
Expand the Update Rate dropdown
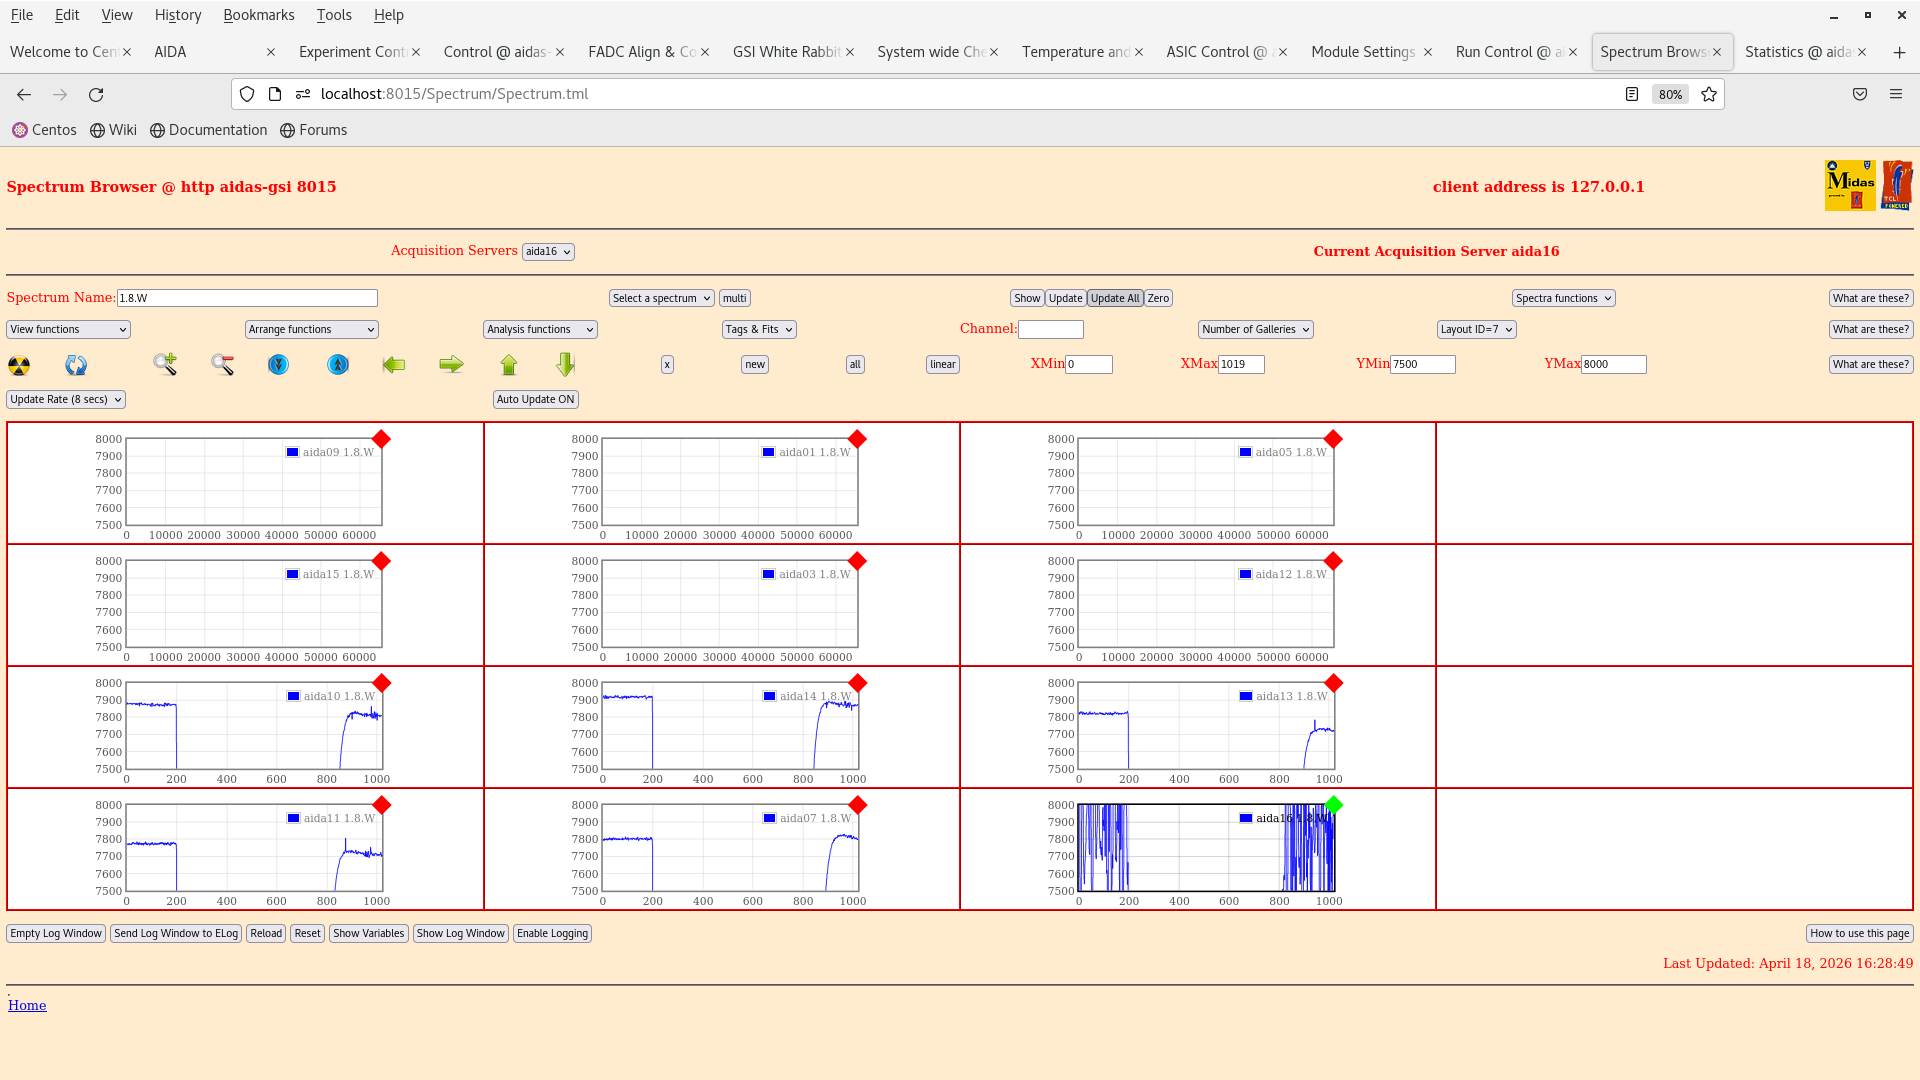coord(66,399)
